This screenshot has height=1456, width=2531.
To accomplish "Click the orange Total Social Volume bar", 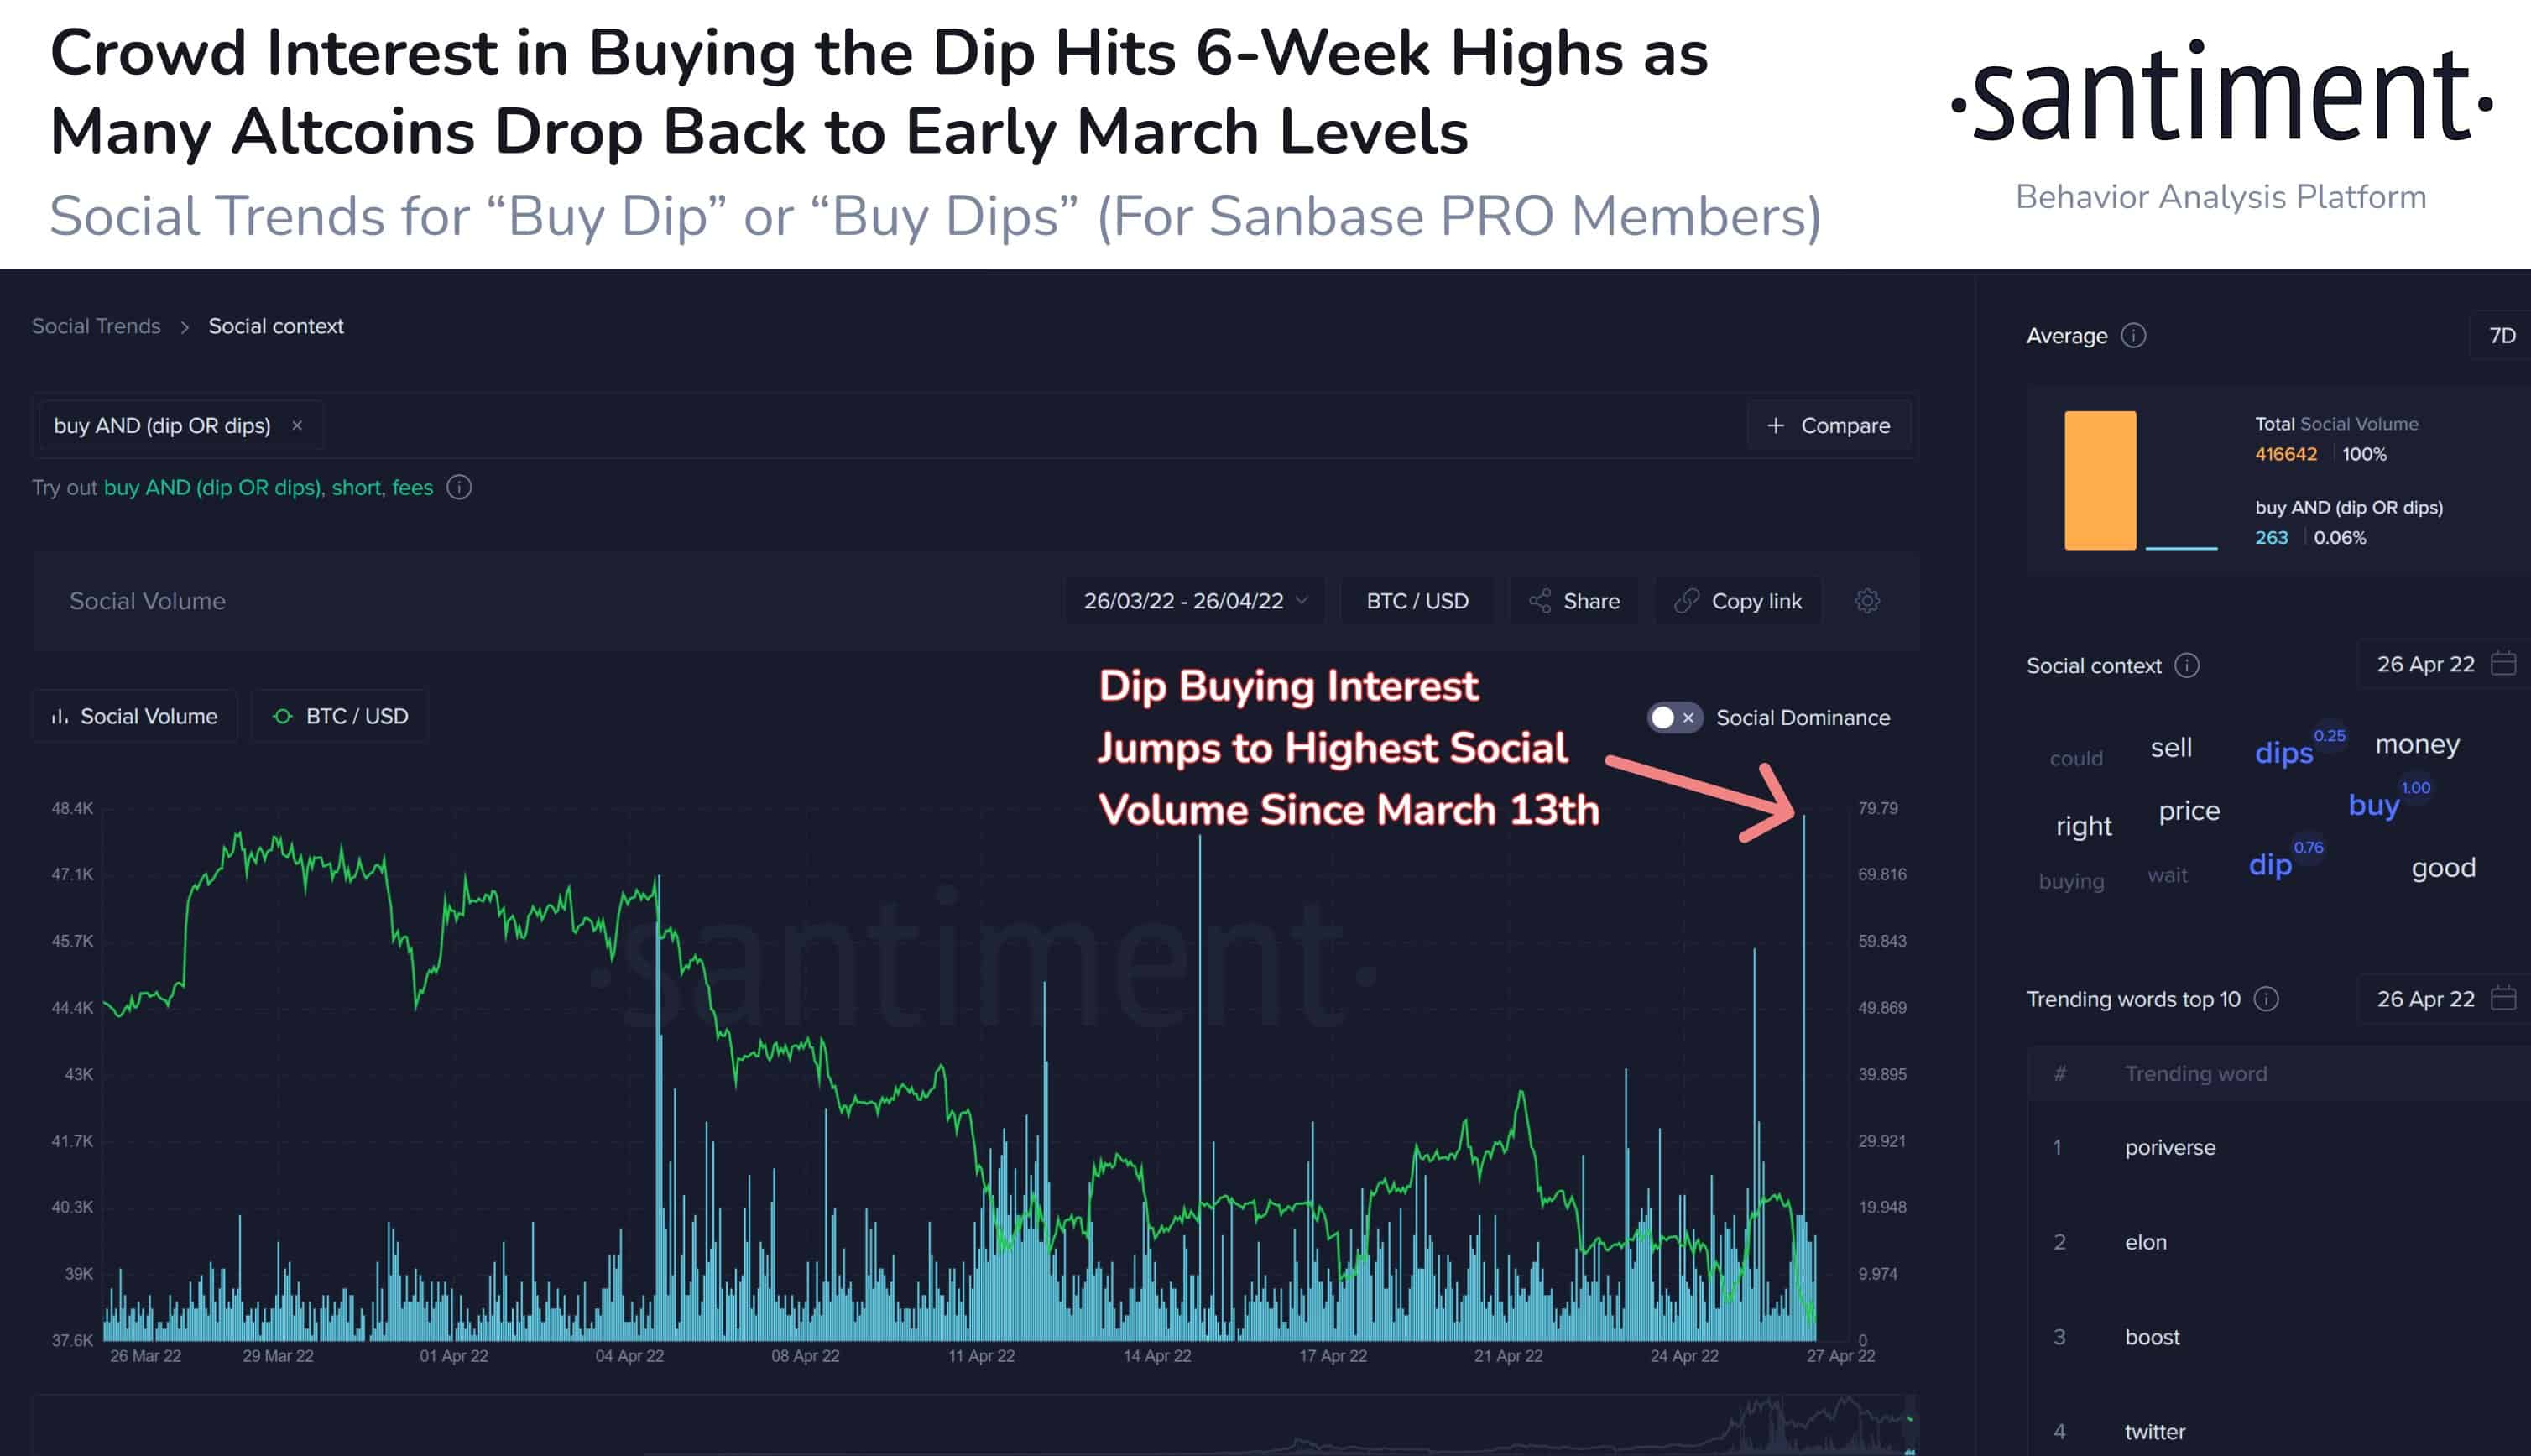I will point(2100,480).
